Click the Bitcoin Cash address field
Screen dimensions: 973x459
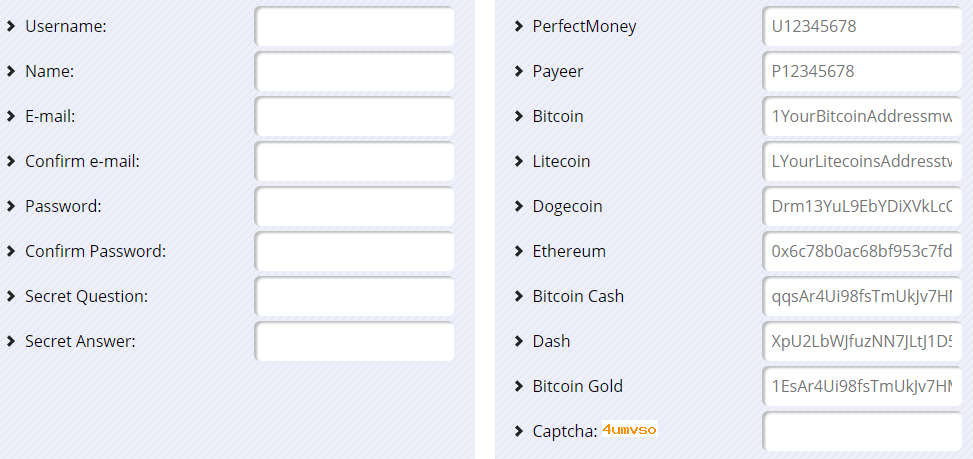tap(863, 296)
